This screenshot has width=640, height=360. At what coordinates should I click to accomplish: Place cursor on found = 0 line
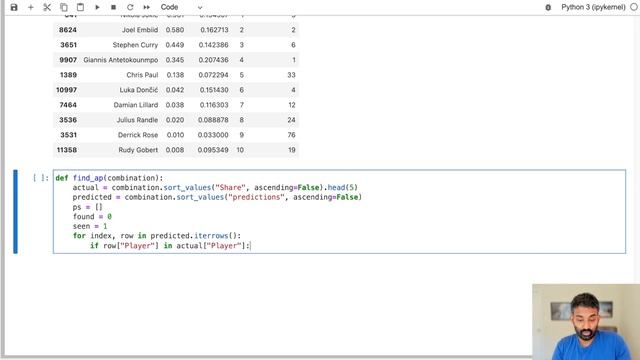click(92, 217)
